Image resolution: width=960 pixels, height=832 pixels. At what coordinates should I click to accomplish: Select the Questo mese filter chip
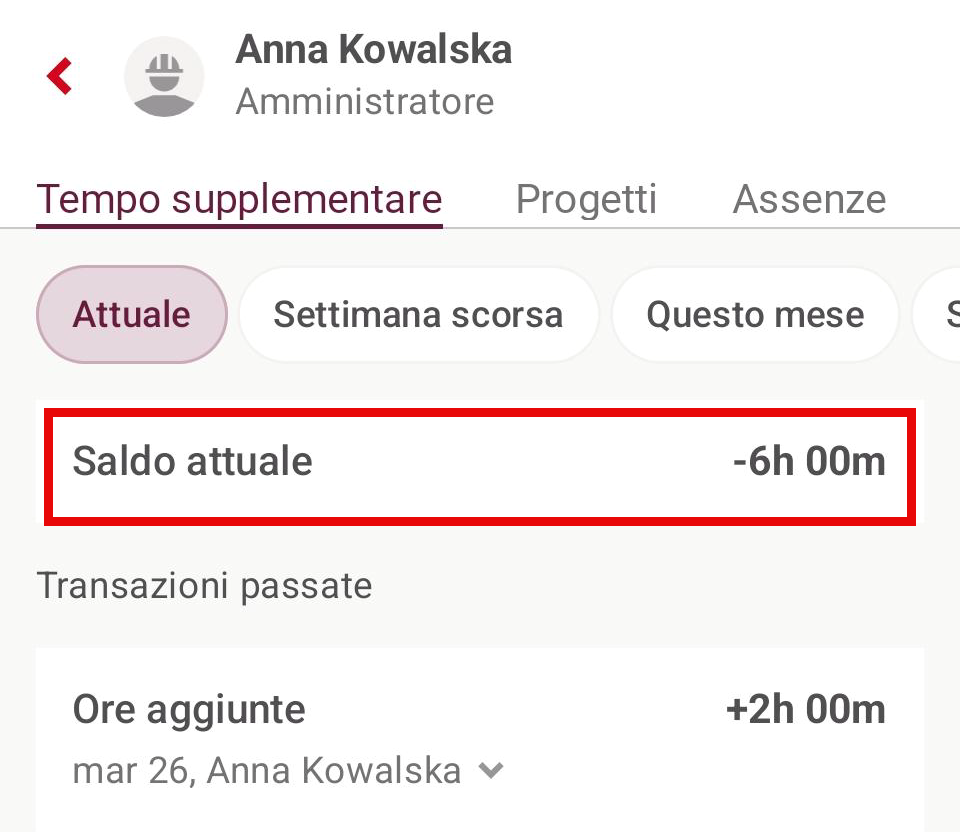(x=755, y=315)
